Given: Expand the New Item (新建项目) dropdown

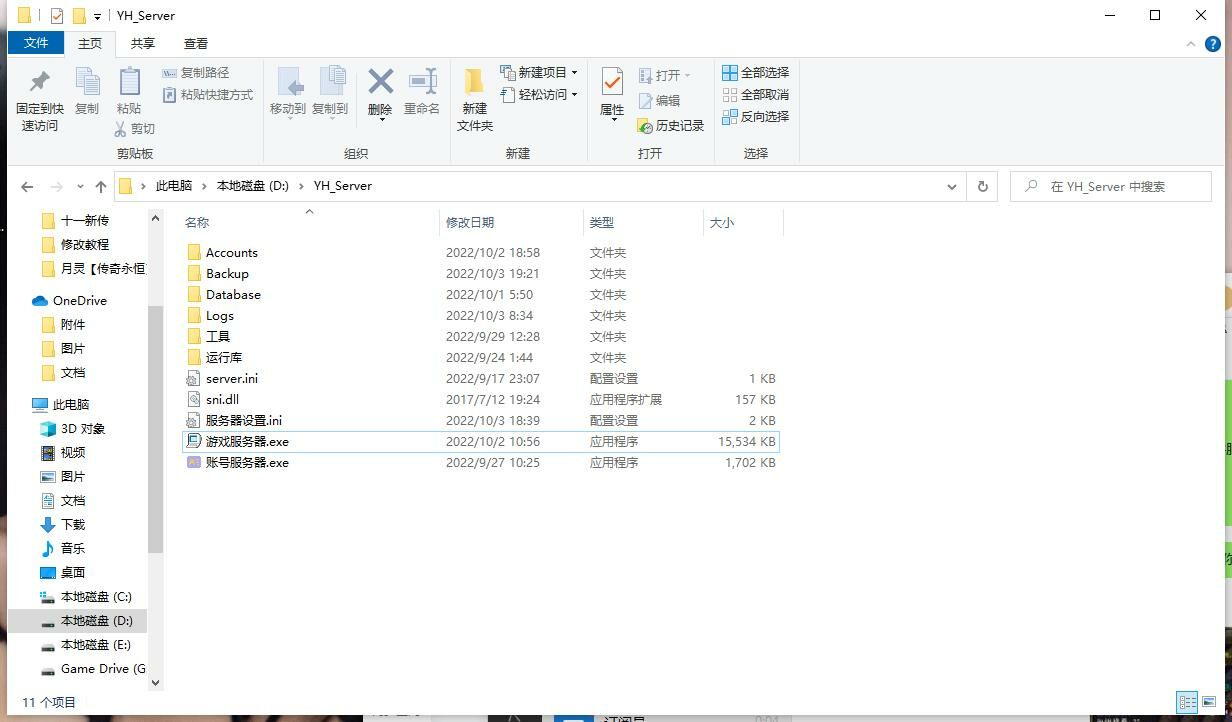Looking at the screenshot, I should [575, 73].
